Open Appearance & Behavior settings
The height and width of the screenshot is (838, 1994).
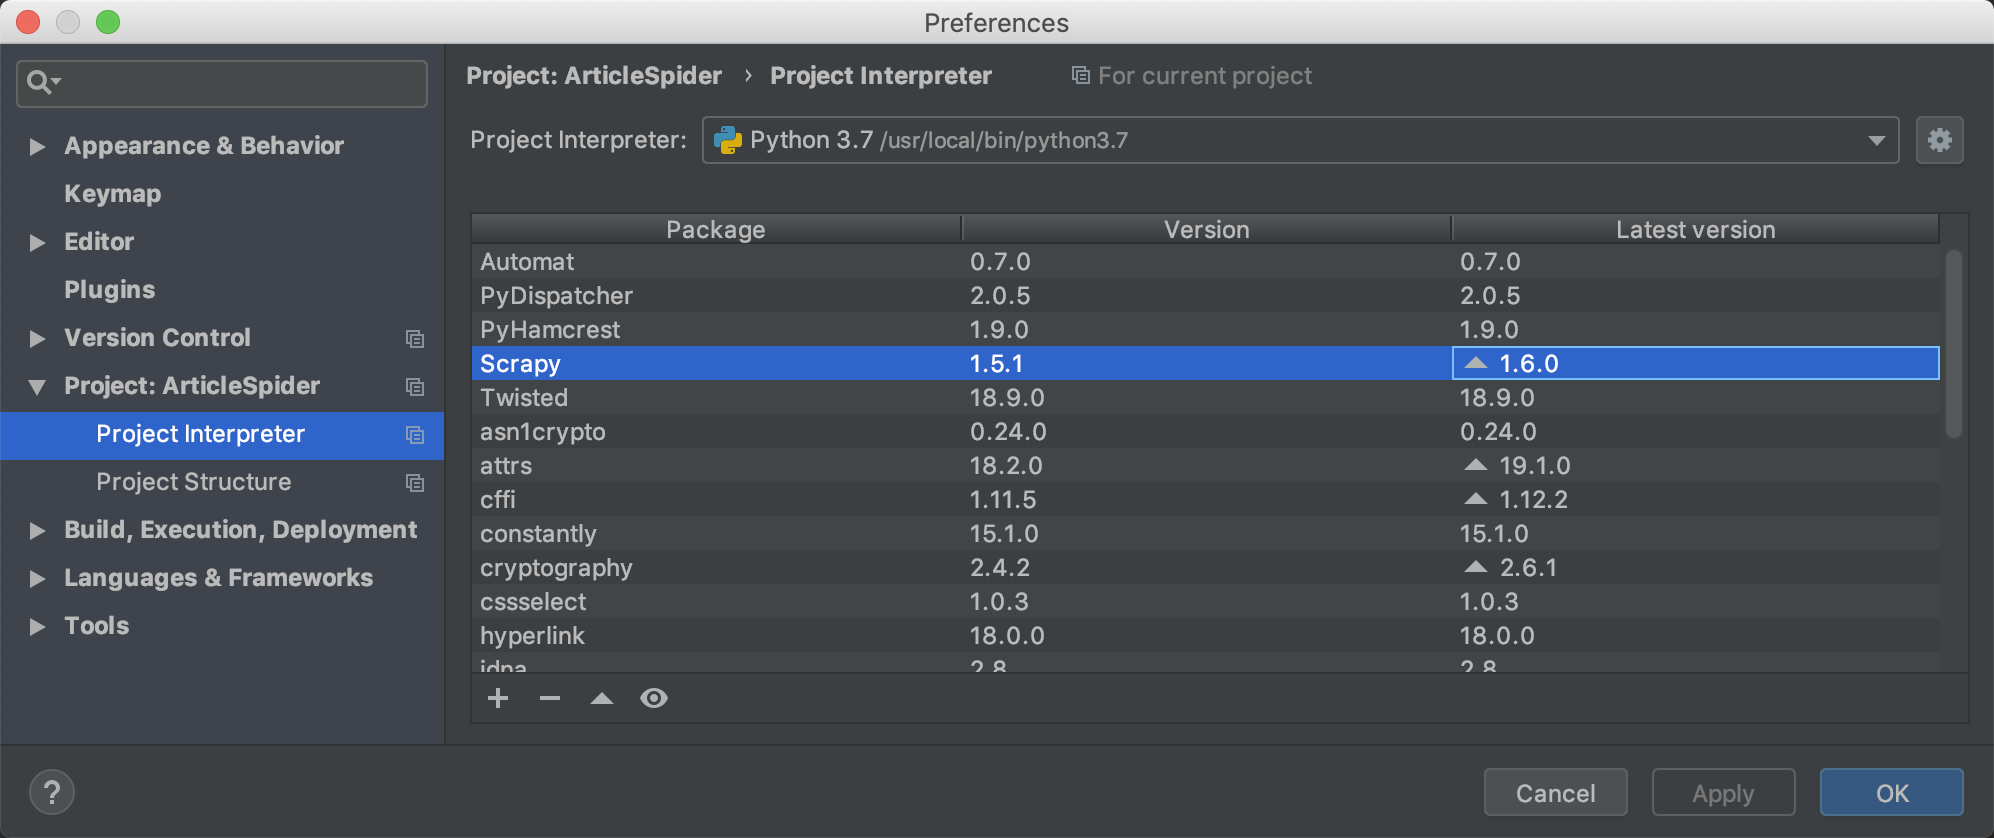tap(204, 146)
